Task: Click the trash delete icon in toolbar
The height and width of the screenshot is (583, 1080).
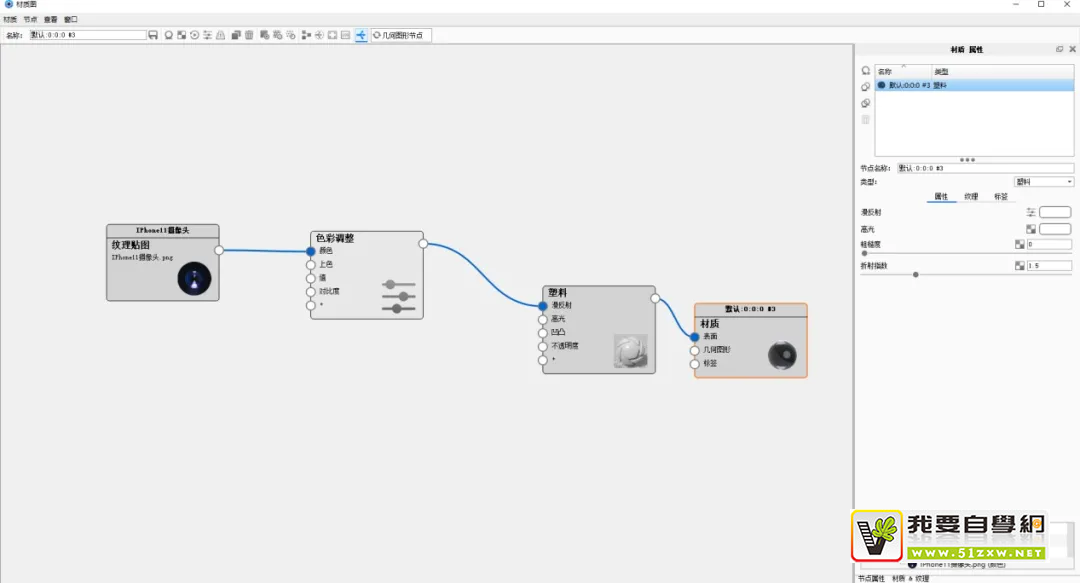Action: click(249, 35)
